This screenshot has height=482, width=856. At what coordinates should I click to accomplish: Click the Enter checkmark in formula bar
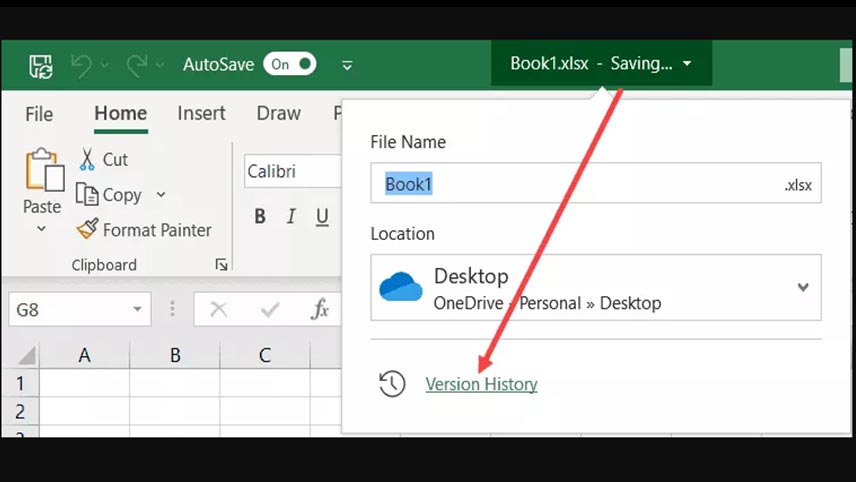270,310
